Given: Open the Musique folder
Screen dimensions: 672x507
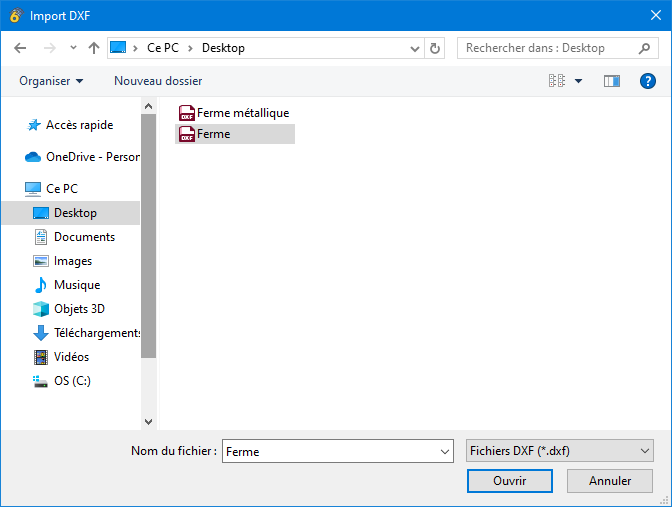Looking at the screenshot, I should click(x=77, y=285).
